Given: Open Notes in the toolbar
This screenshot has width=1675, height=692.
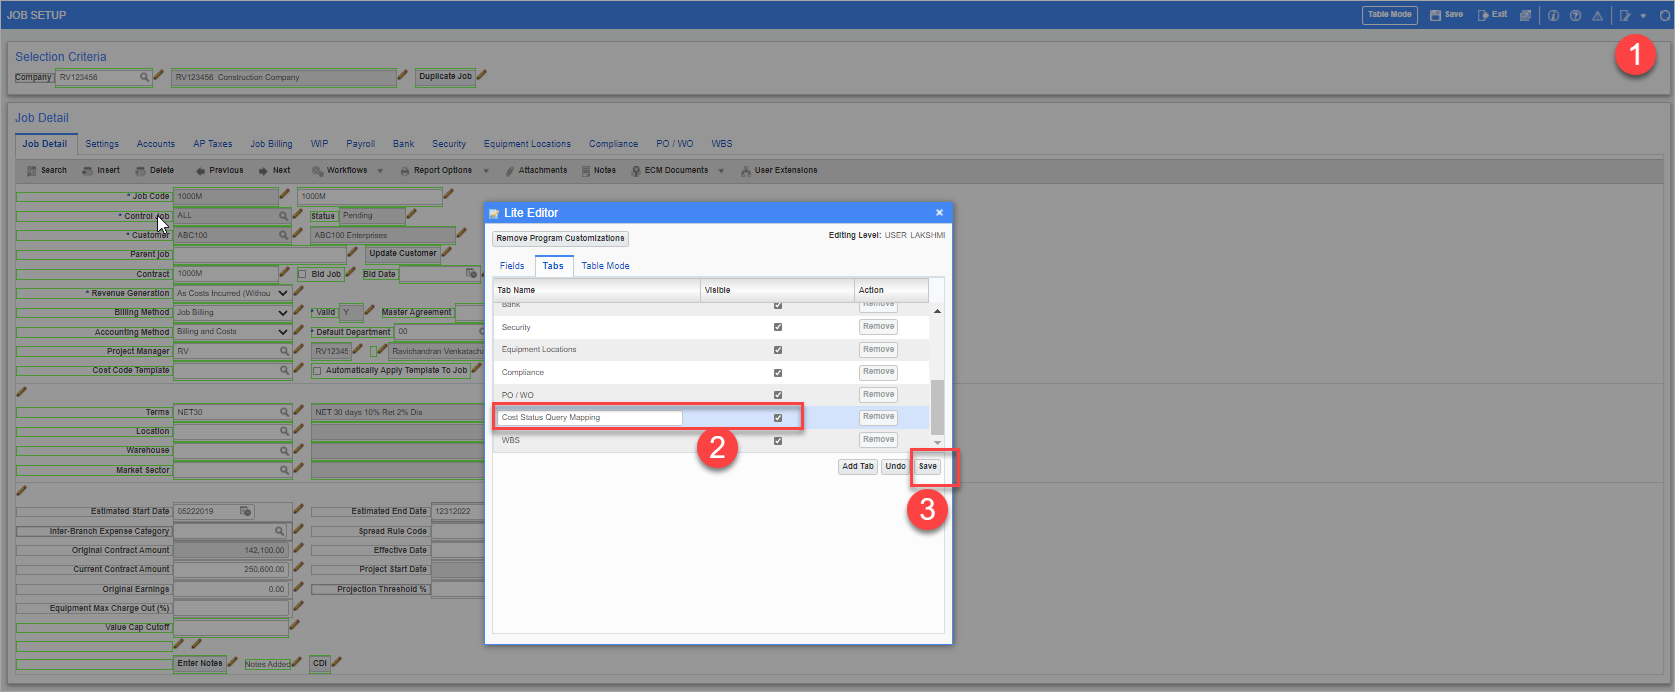Looking at the screenshot, I should coord(598,170).
